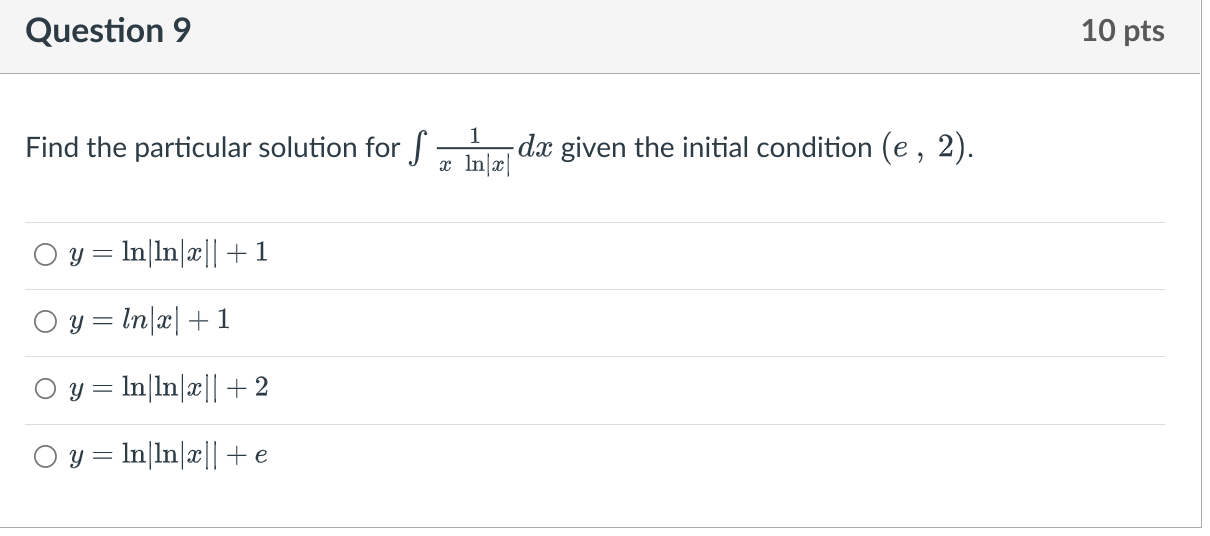Mark the radio button for y = ln|ln|x|| + e
Screen dimensions: 1210x536
(x=44, y=455)
